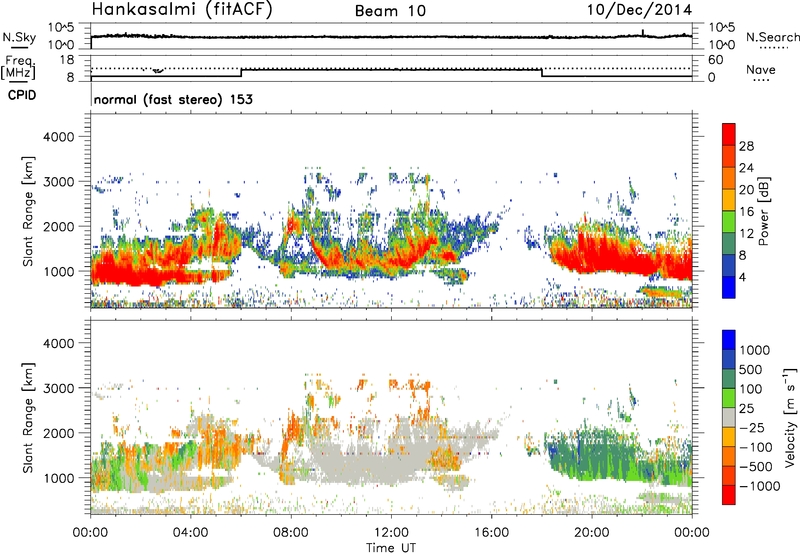Screen dimensions: 800x554
Task: Click the 1000 tick on the Velocity colorbar
Action: [x=755, y=350]
